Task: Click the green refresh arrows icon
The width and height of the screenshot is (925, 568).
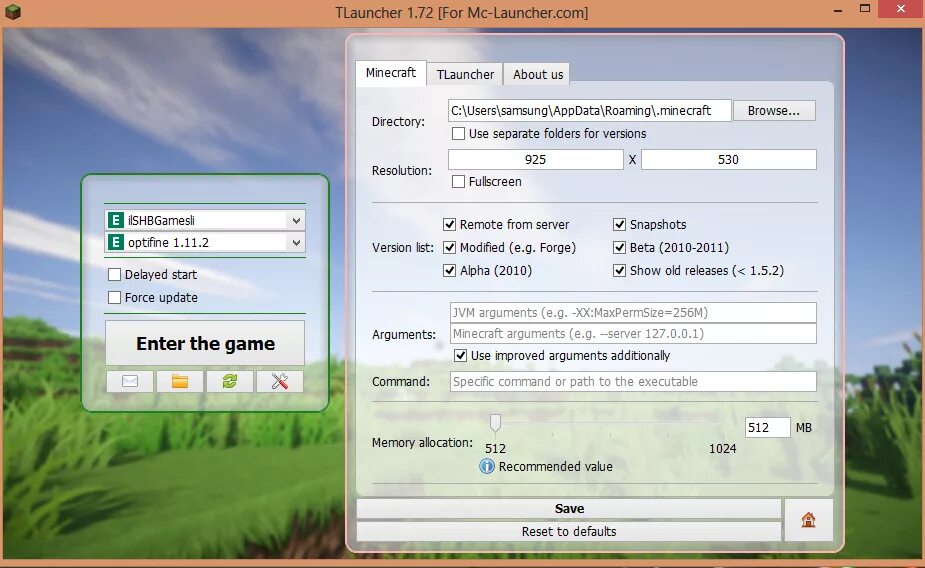Action: (229, 381)
